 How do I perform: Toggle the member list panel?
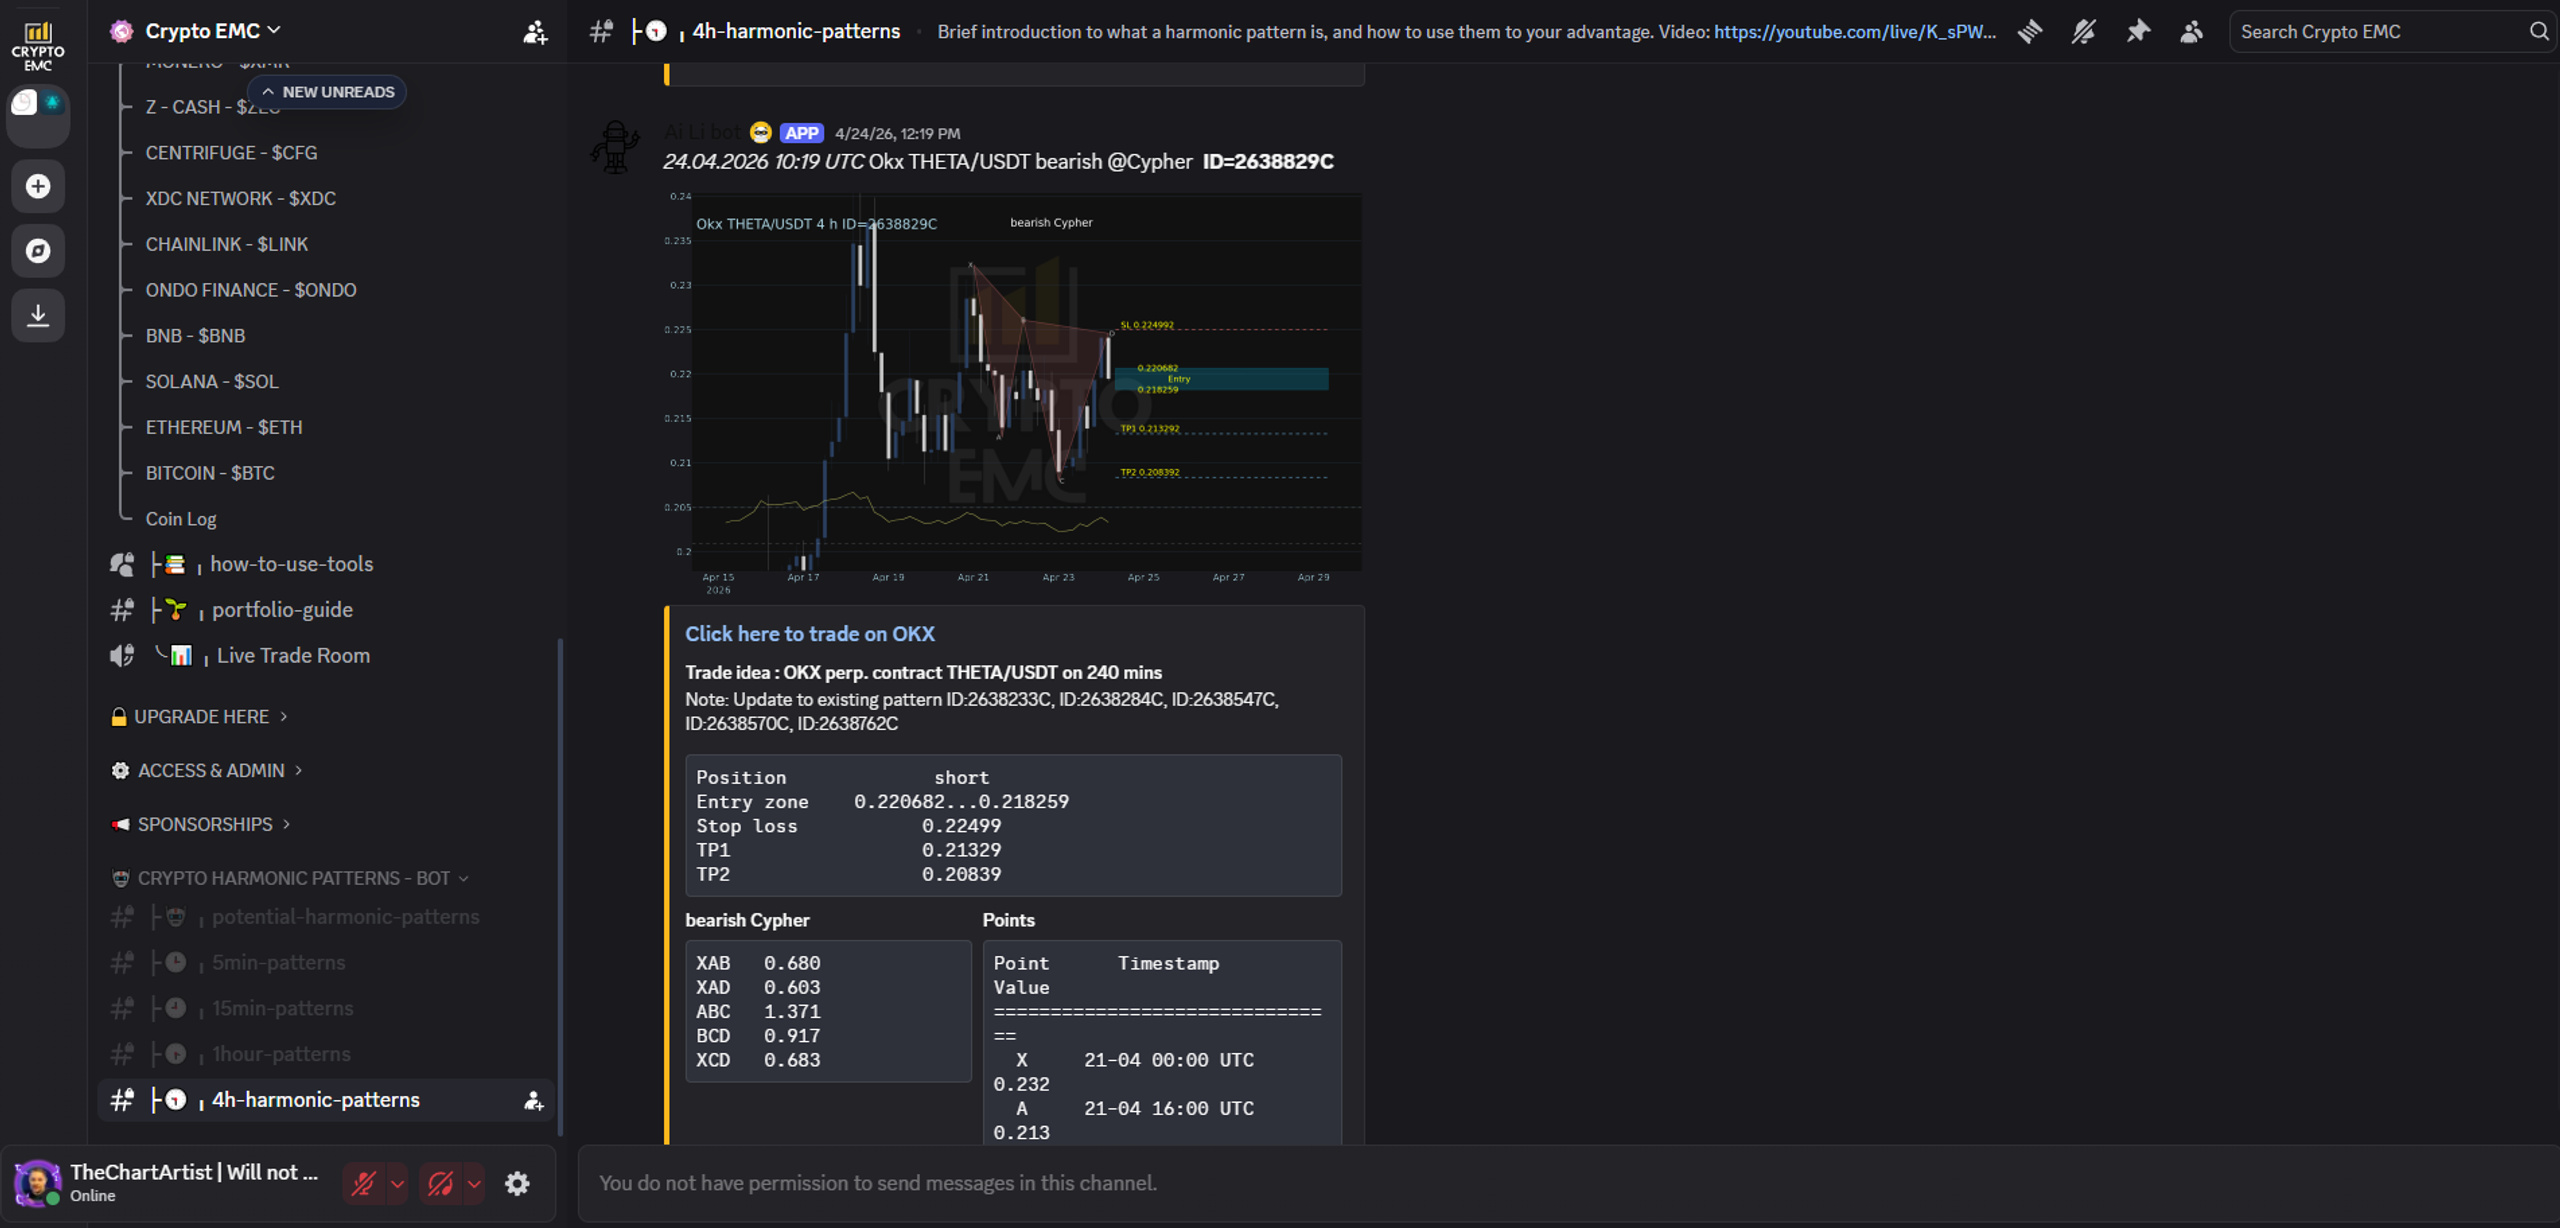pos(2191,32)
